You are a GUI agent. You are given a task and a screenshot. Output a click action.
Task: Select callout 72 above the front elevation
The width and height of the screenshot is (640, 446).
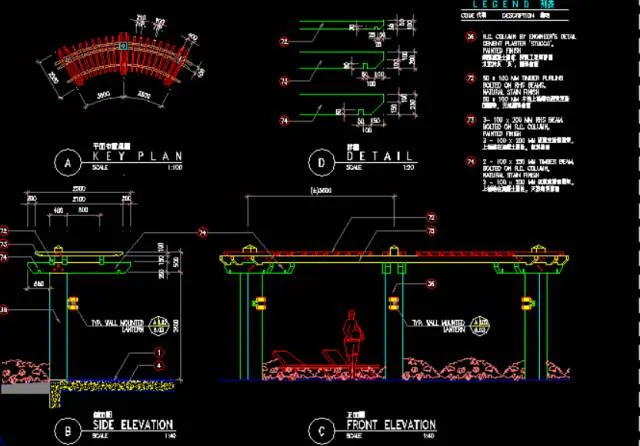coord(431,217)
